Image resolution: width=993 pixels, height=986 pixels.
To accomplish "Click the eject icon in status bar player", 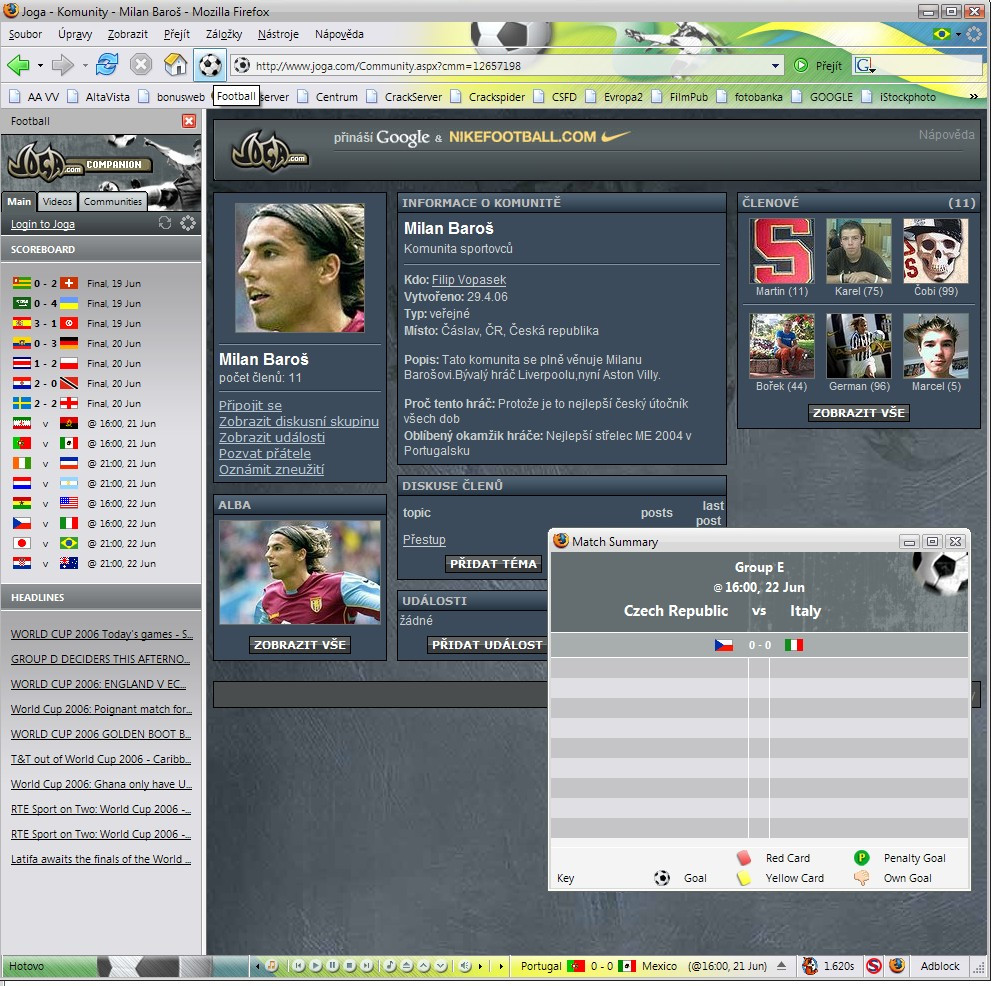I will coord(407,966).
